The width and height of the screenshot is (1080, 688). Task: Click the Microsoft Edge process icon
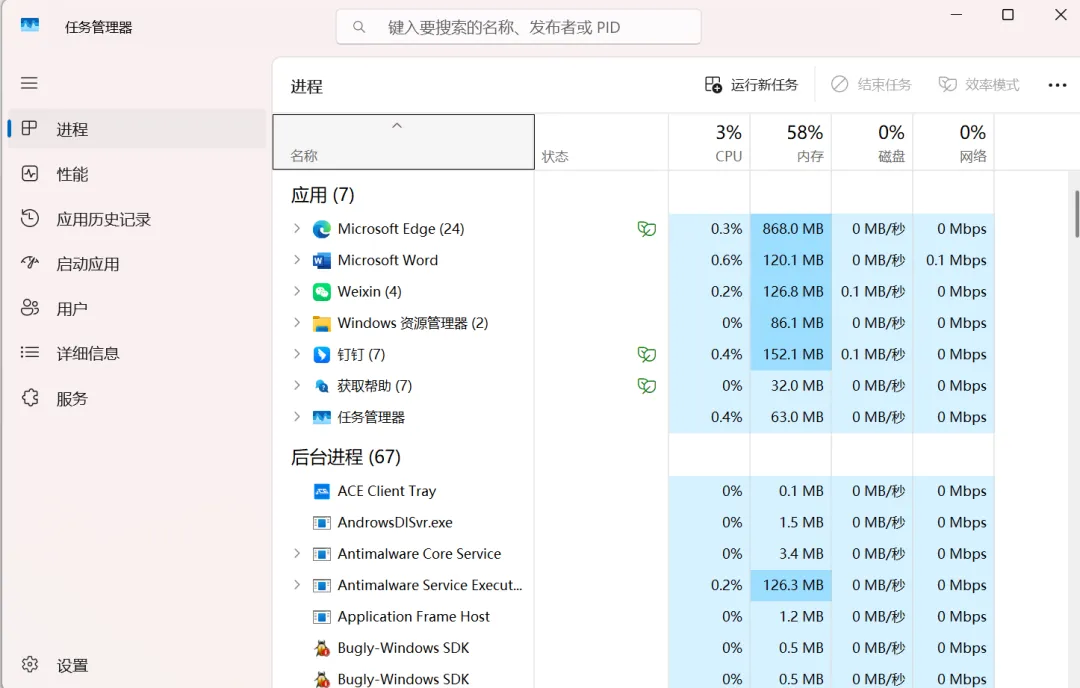(x=322, y=229)
